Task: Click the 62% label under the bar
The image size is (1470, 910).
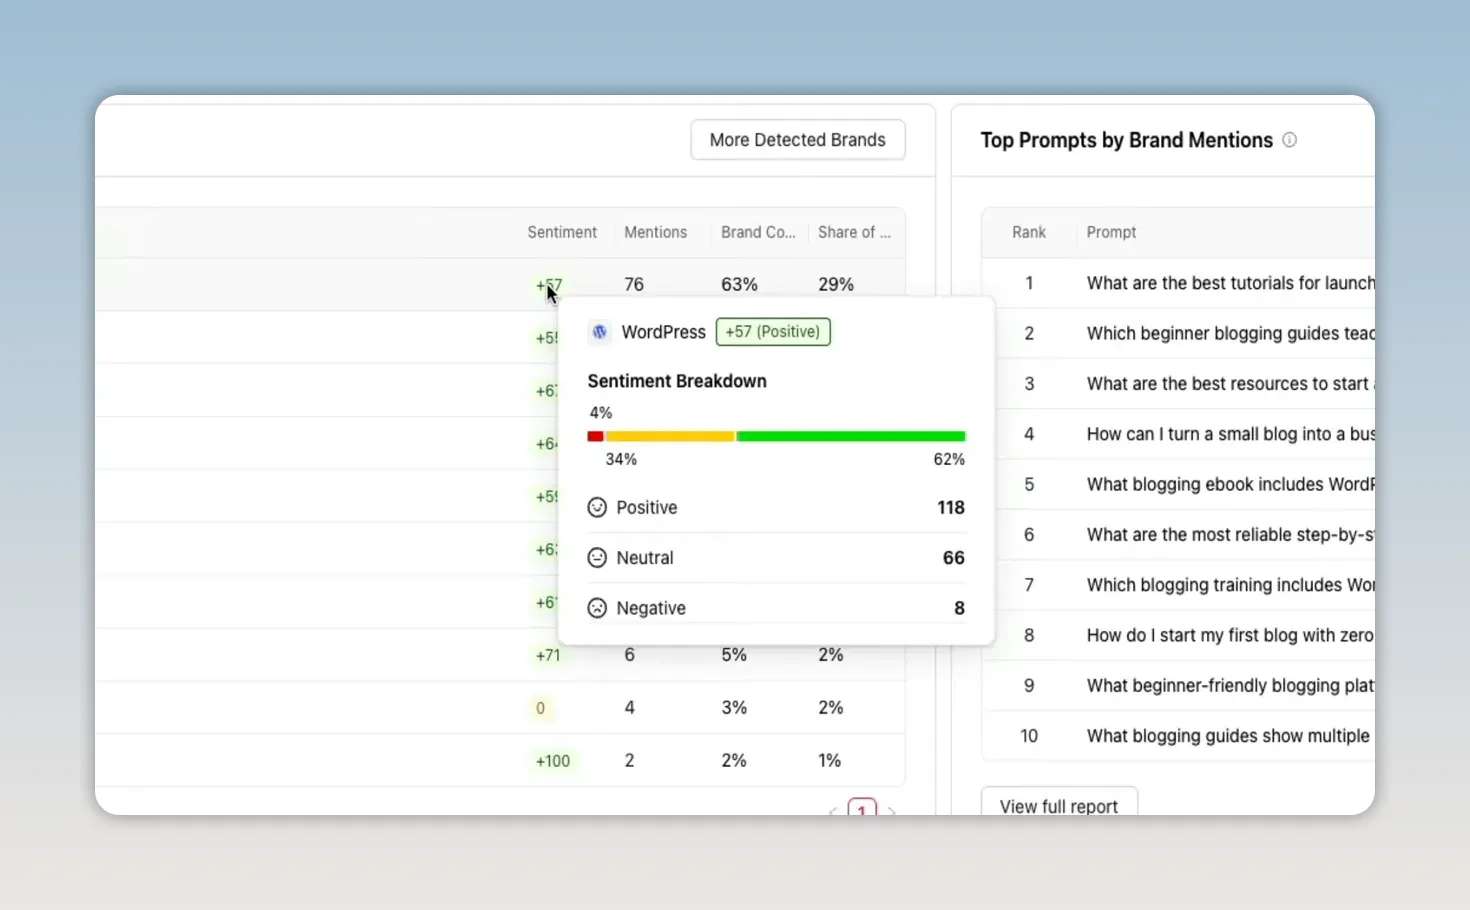Action: point(949,459)
